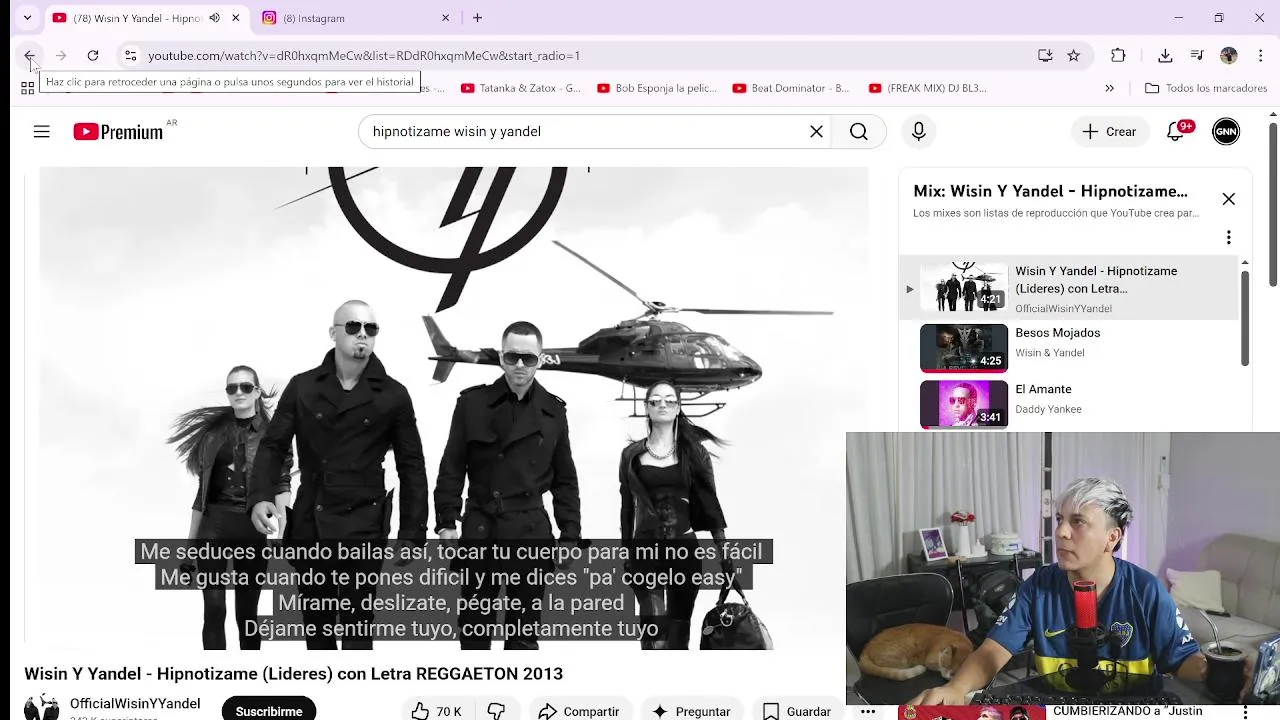1280x720 pixels.
Task: Open Beat Dominator bookmark
Action: [791, 88]
